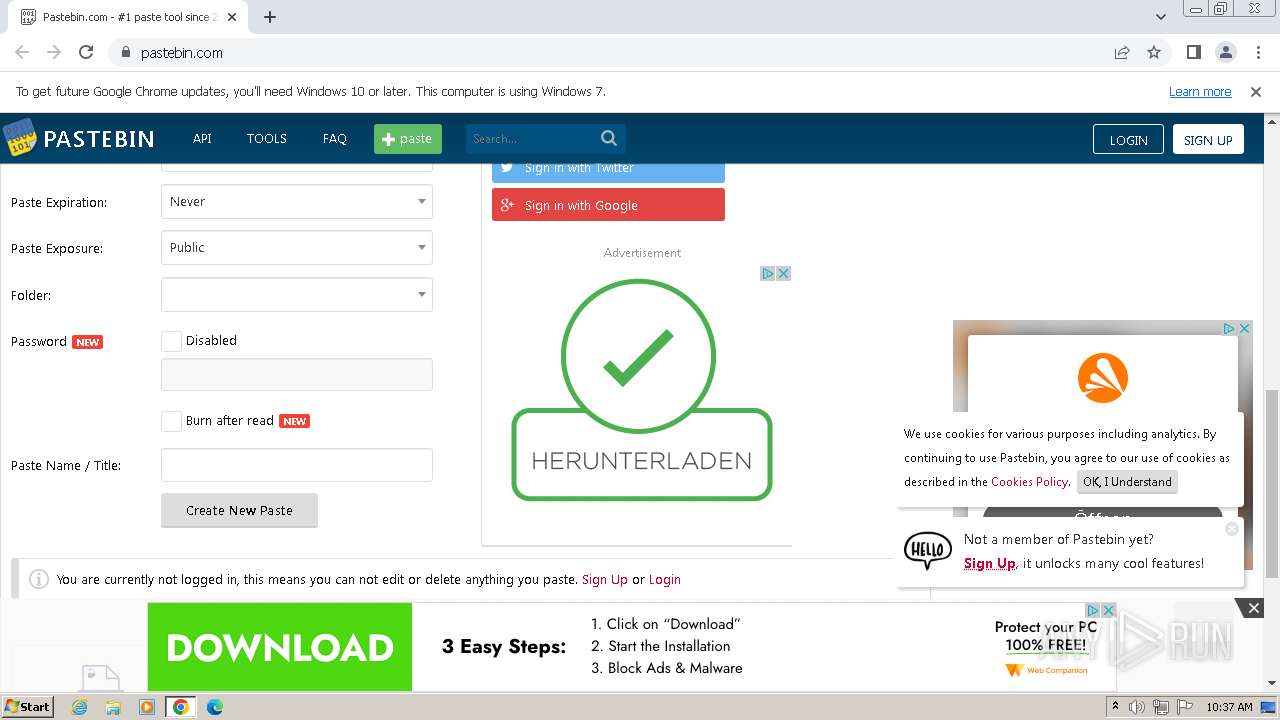Click the HERUNTERLADEN ad image
1280x720 pixels.
click(641, 392)
